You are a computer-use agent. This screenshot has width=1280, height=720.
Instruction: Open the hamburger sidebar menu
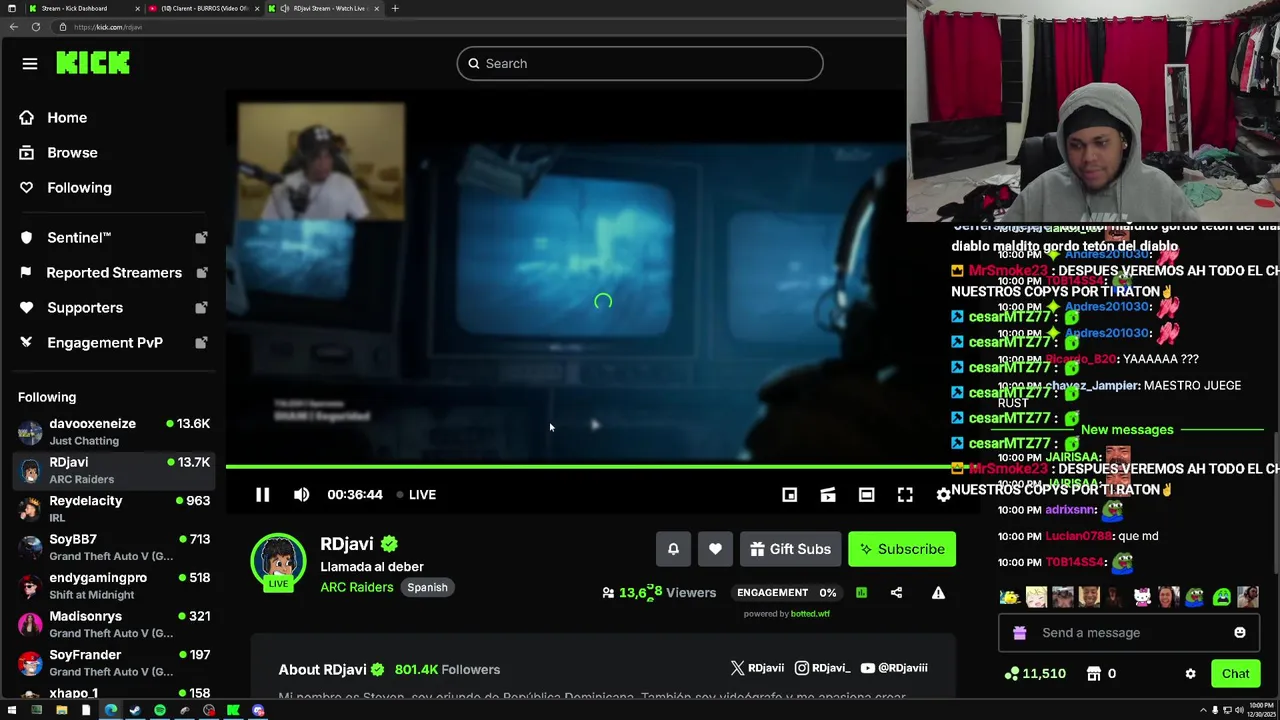coord(30,63)
